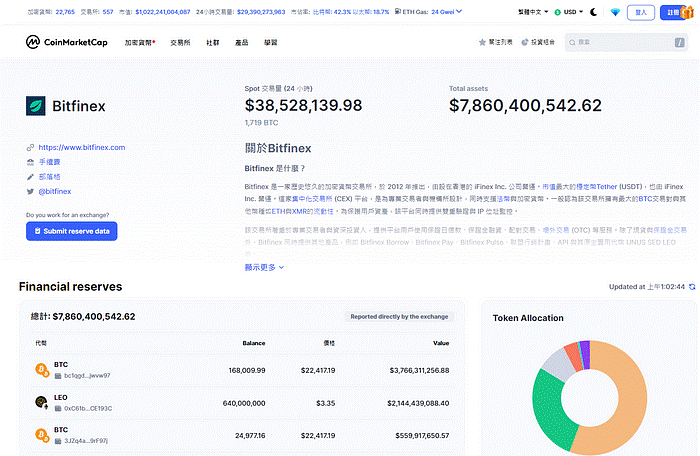The width and height of the screenshot is (700, 456).
Task: Click the search magnifier icon
Action: pyautogui.click(x=572, y=42)
